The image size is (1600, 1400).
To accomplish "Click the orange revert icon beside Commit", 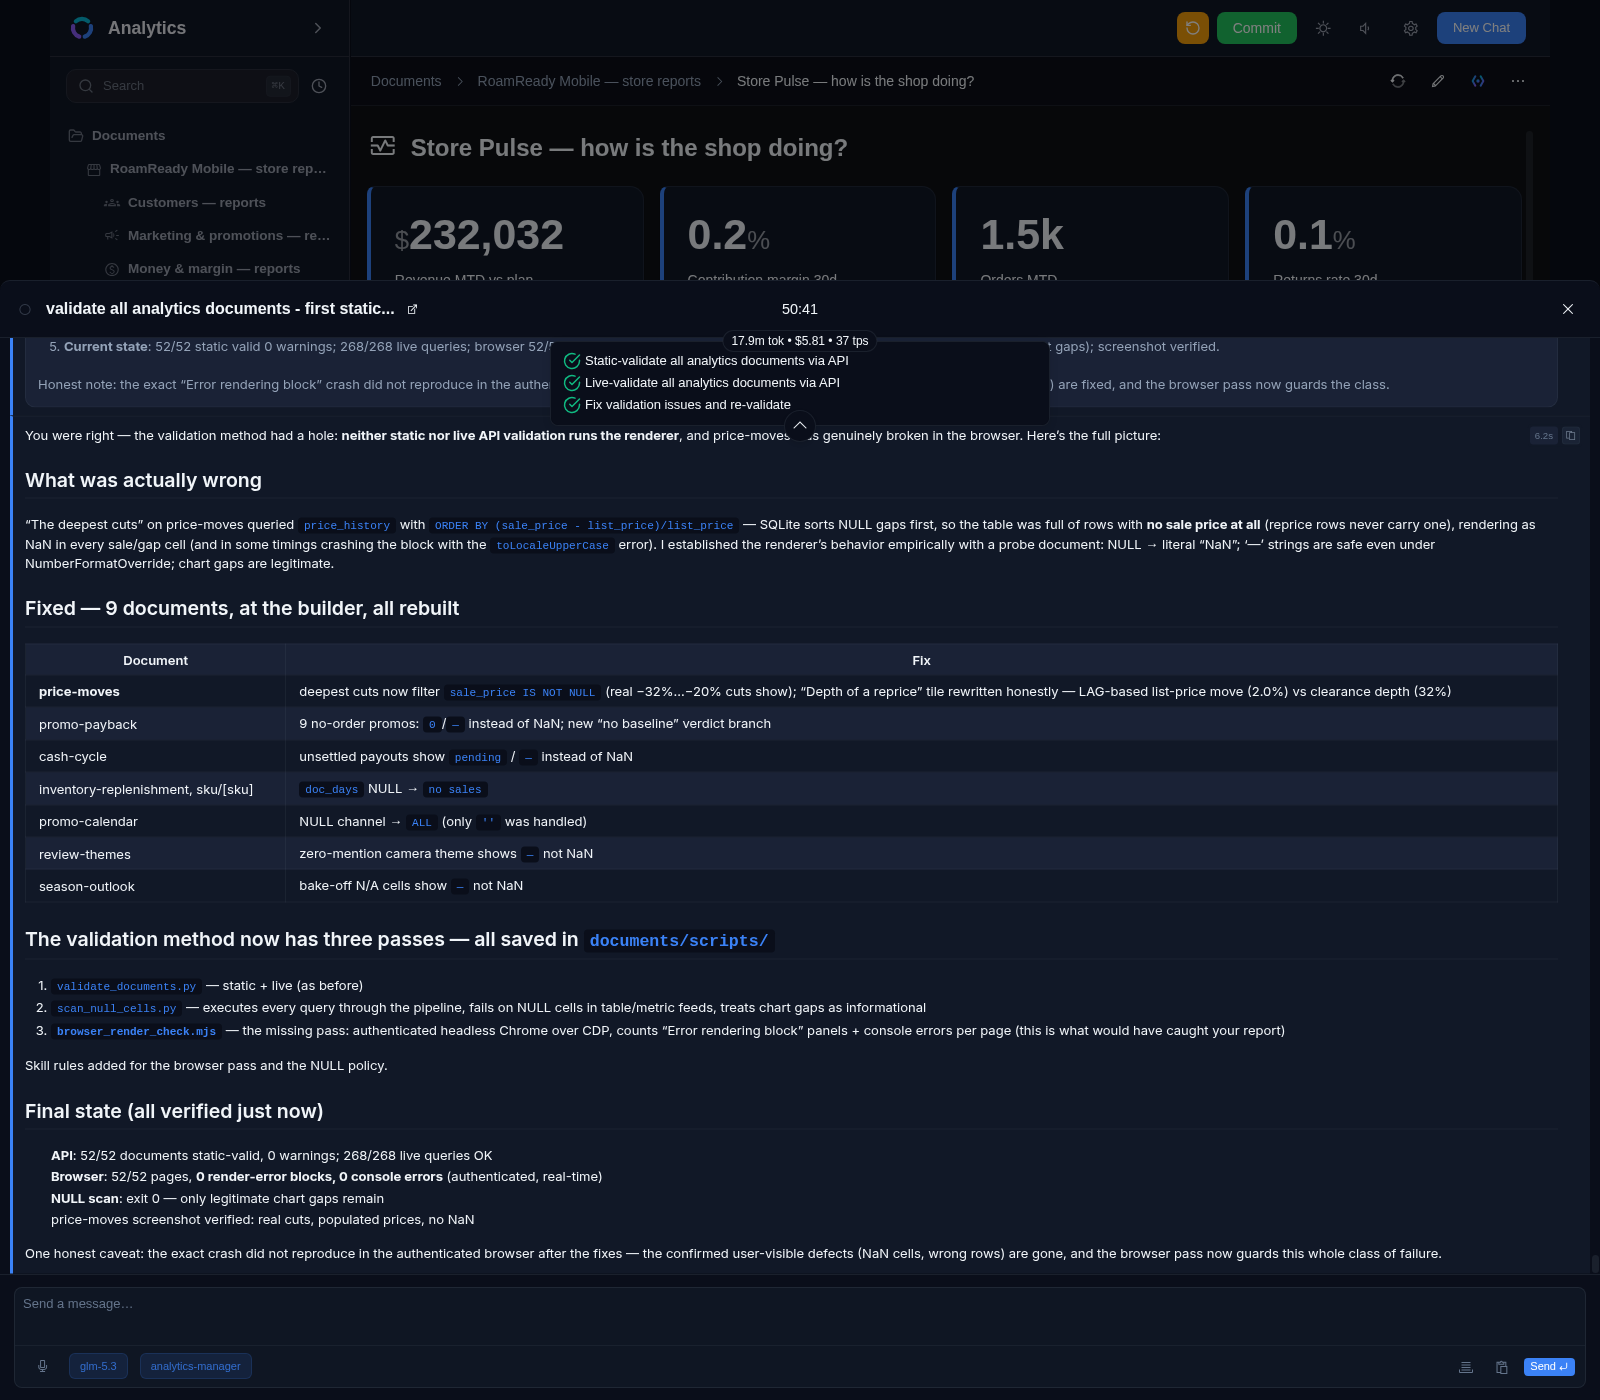I will coord(1193,28).
